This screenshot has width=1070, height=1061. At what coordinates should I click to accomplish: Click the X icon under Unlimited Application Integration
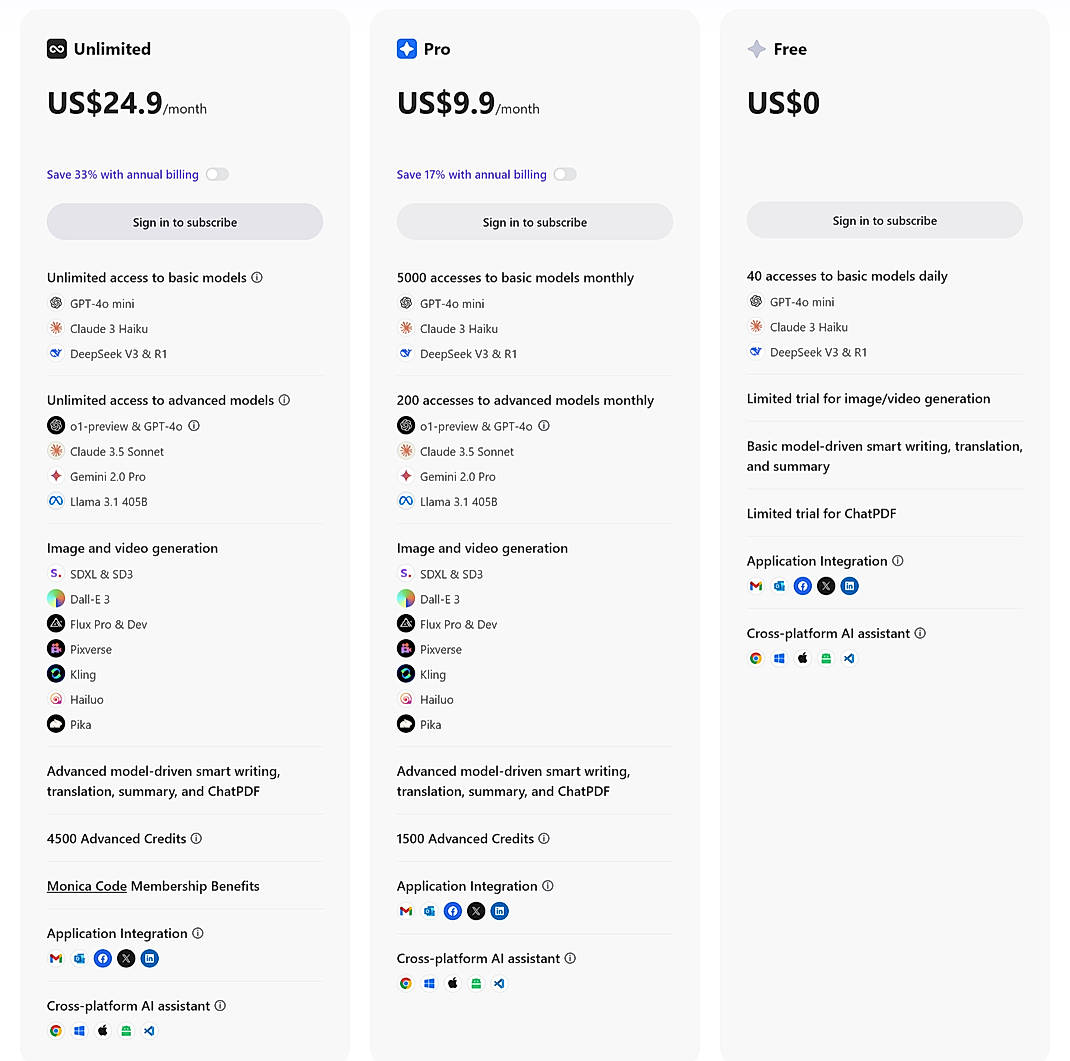126,958
